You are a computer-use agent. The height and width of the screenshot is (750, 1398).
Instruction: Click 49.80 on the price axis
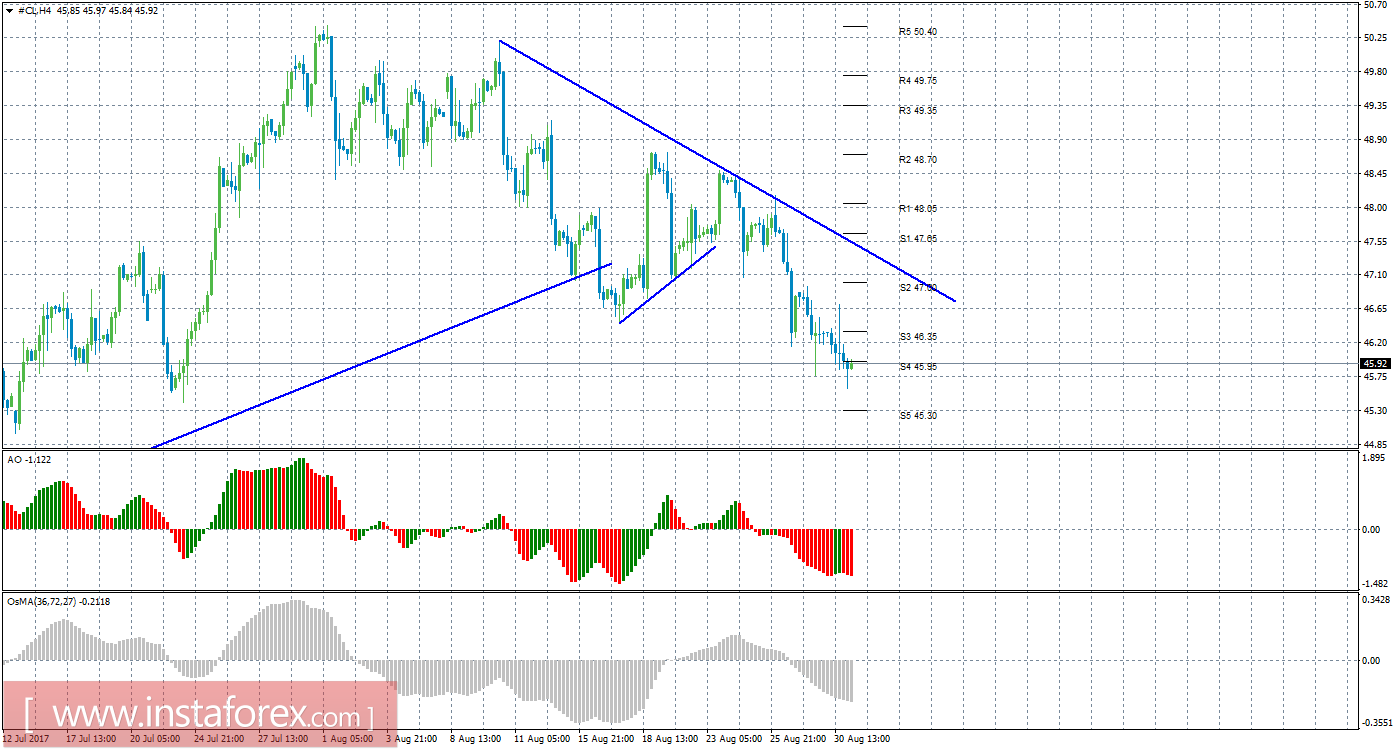click(x=1376, y=72)
